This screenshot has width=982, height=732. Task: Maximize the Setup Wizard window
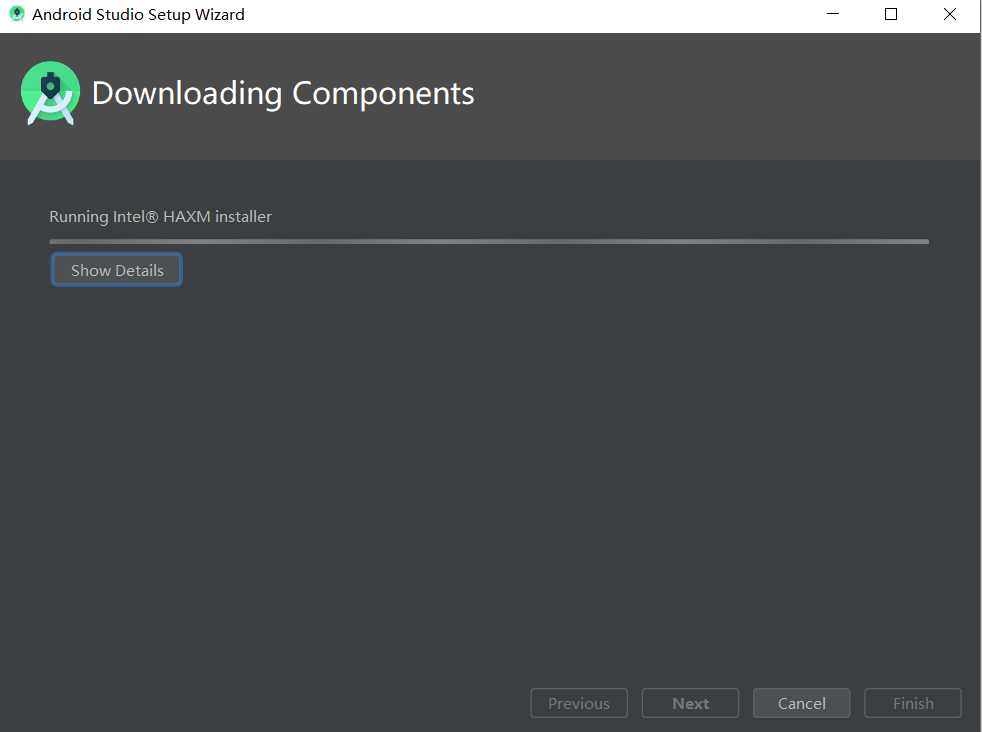click(x=891, y=14)
